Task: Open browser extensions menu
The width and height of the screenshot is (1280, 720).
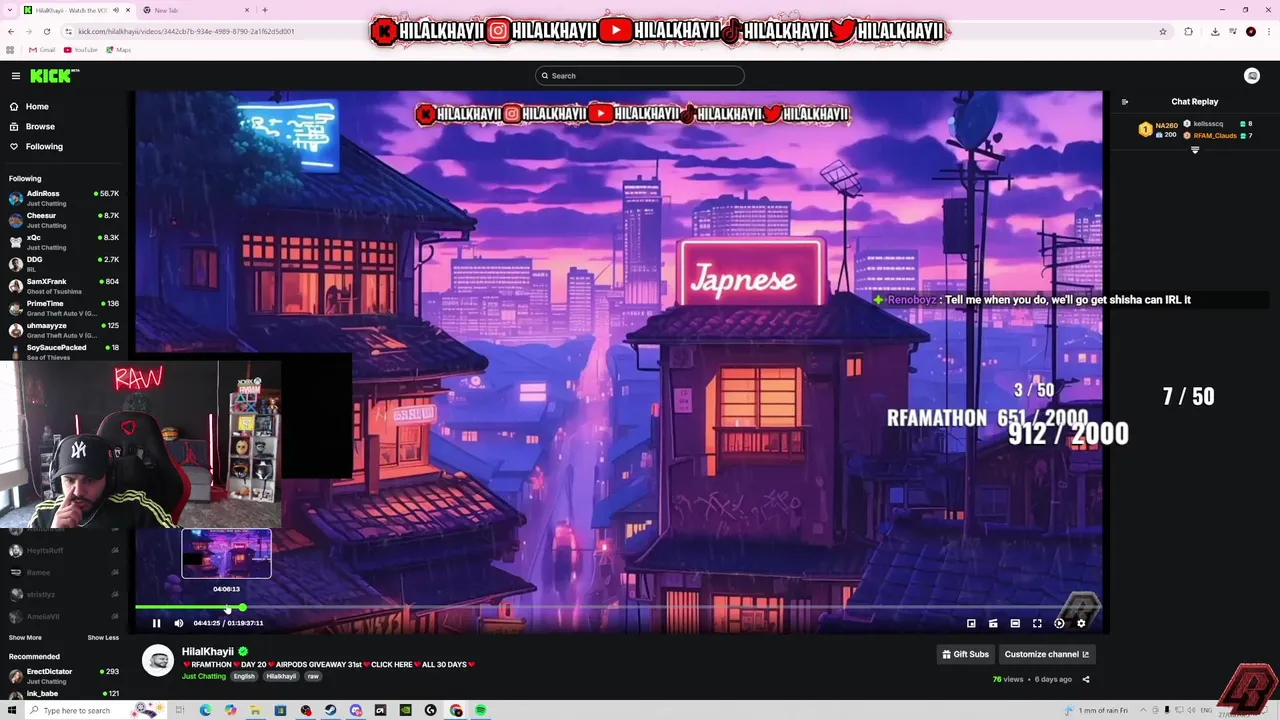Action: click(1189, 31)
